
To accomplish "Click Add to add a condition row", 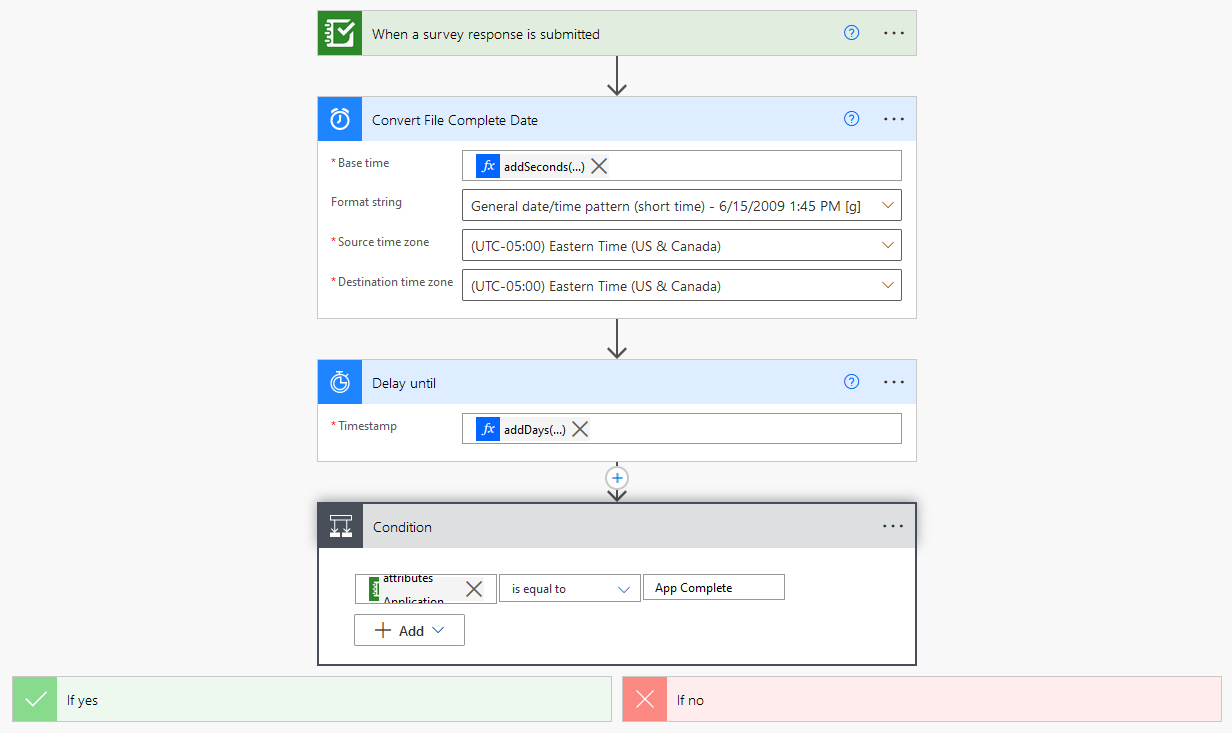I will pyautogui.click(x=409, y=631).
